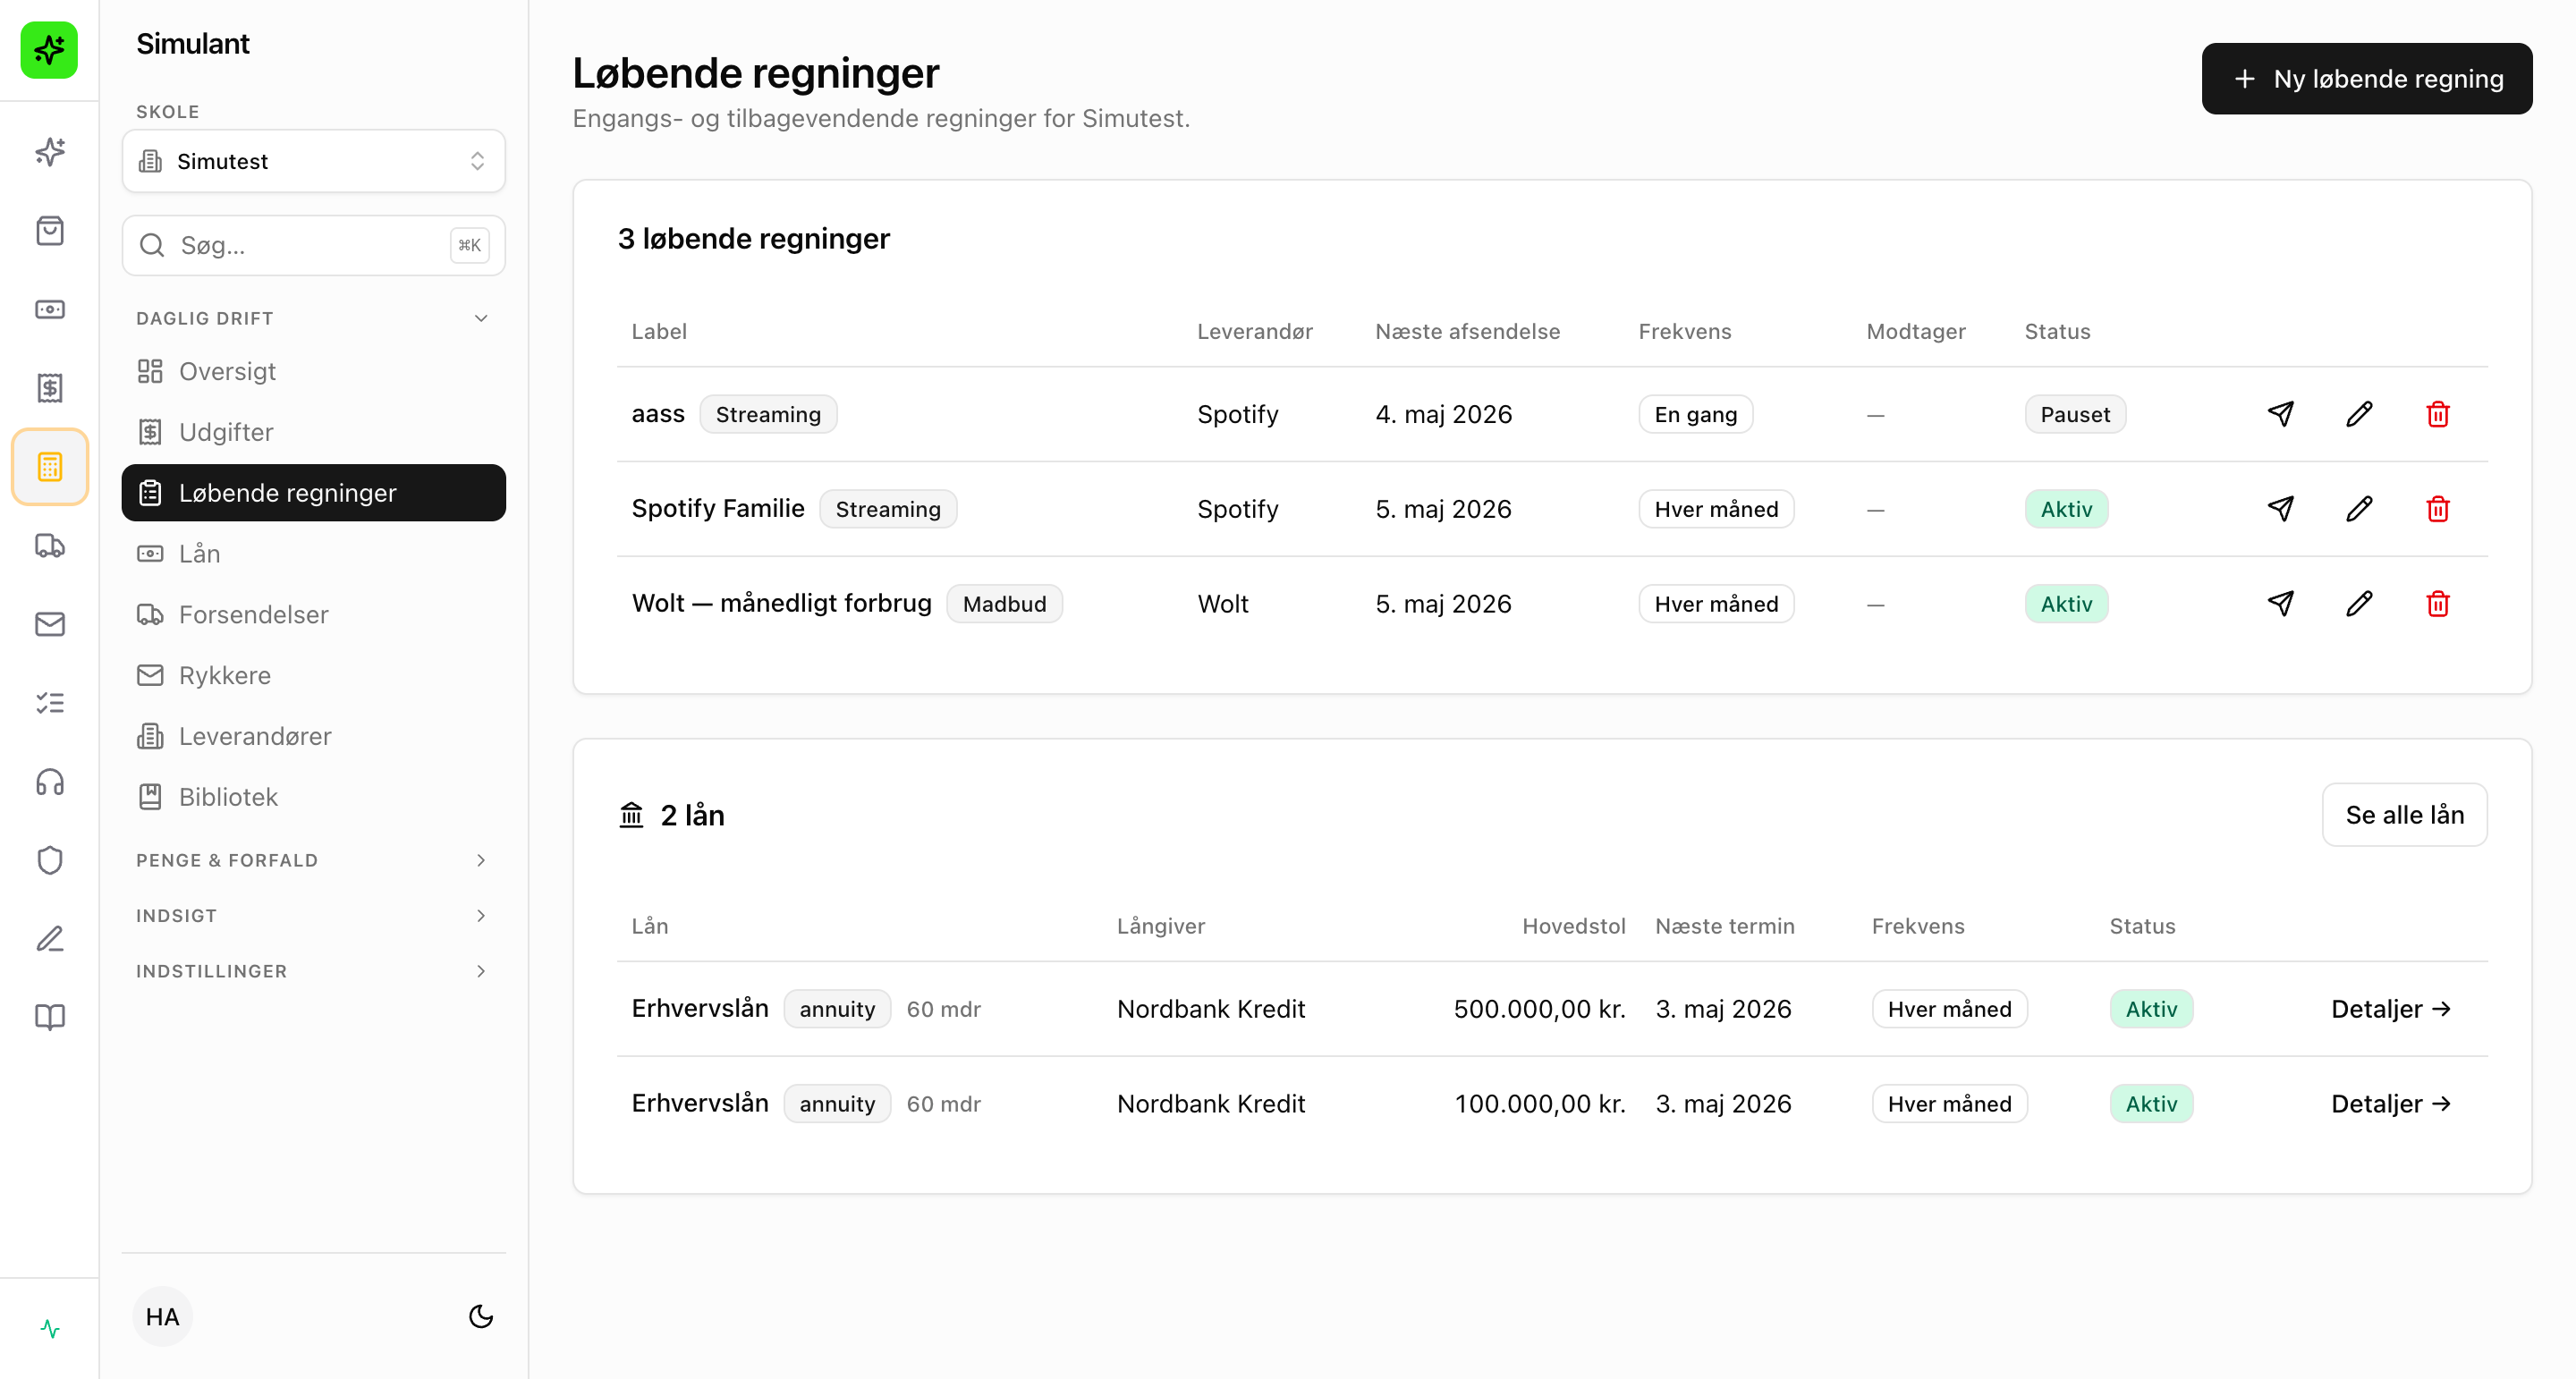Expand the Penge & Forfald section
This screenshot has width=2576, height=1379.
(314, 860)
